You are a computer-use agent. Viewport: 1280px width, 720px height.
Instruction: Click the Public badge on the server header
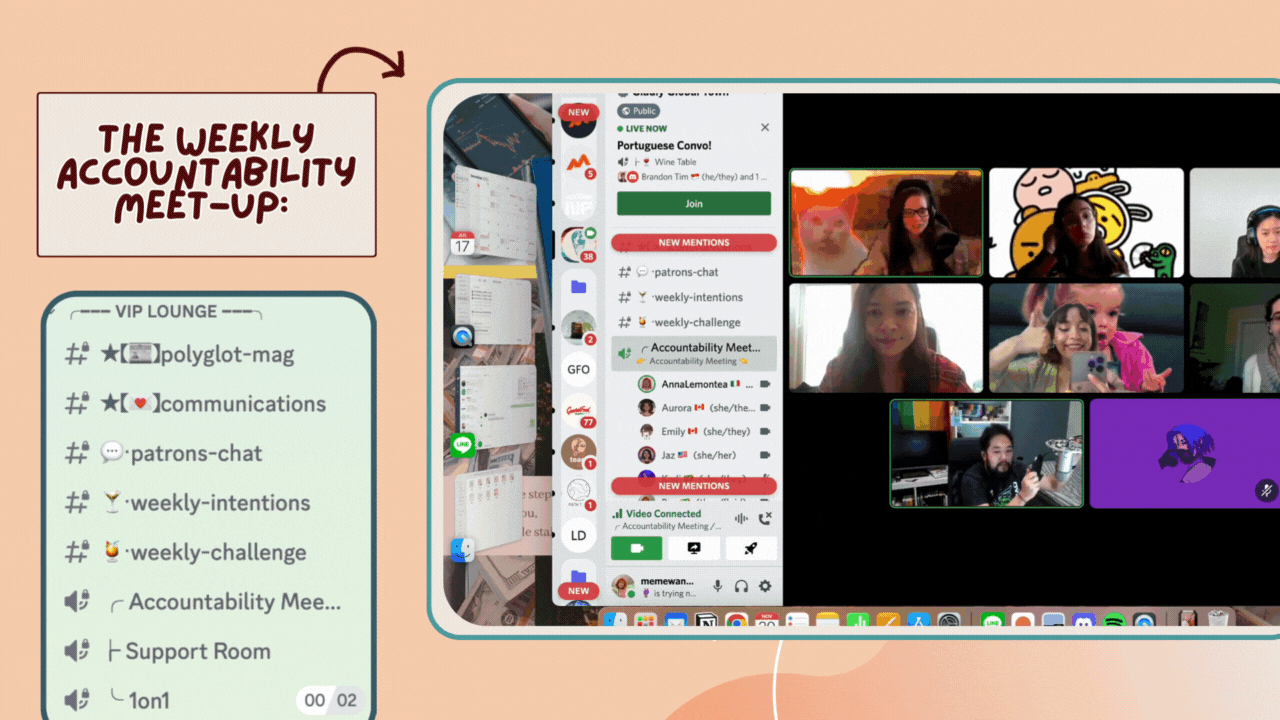[638, 111]
